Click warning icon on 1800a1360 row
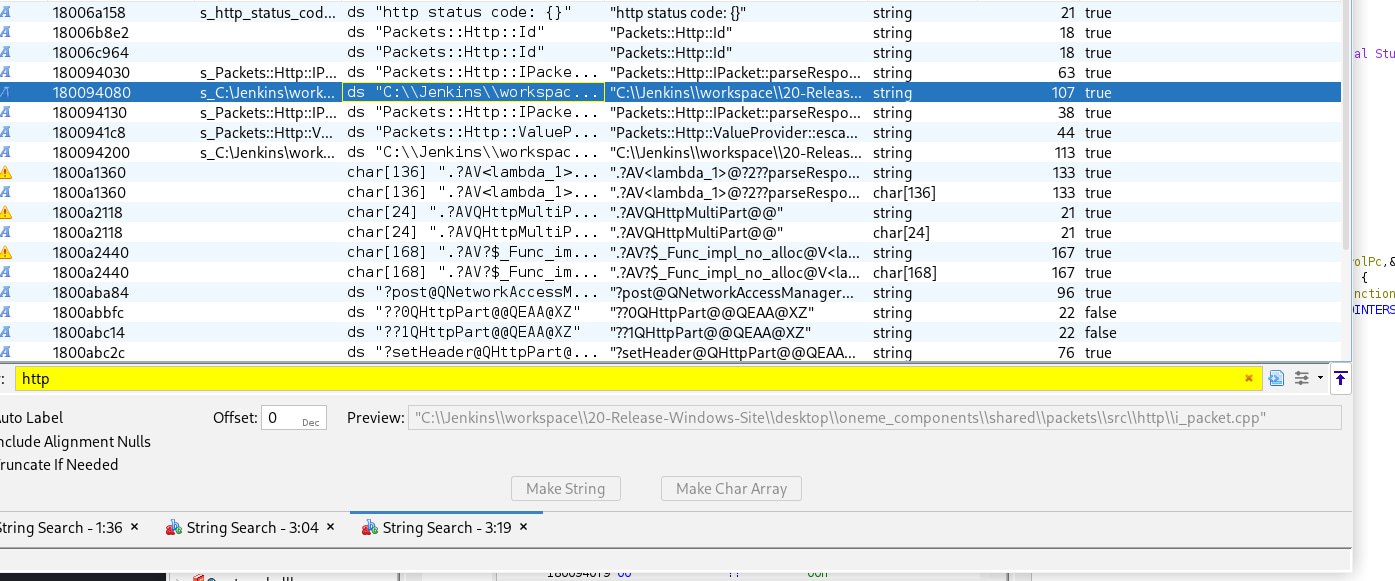This screenshot has height=581, width=1395. click(x=5, y=173)
